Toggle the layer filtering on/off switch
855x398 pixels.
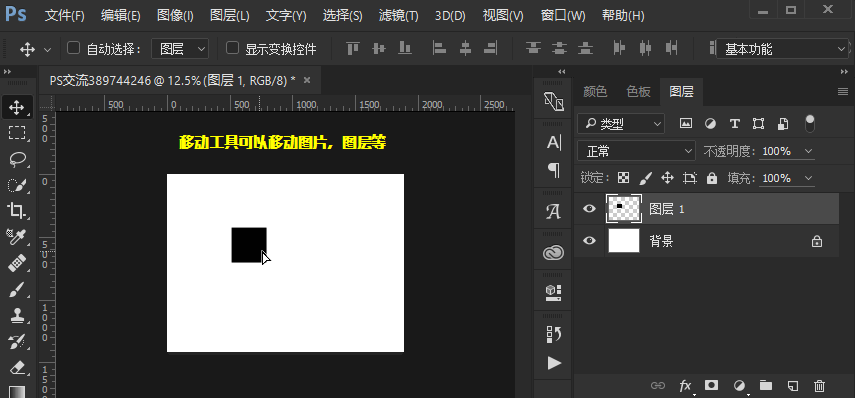[x=810, y=124]
